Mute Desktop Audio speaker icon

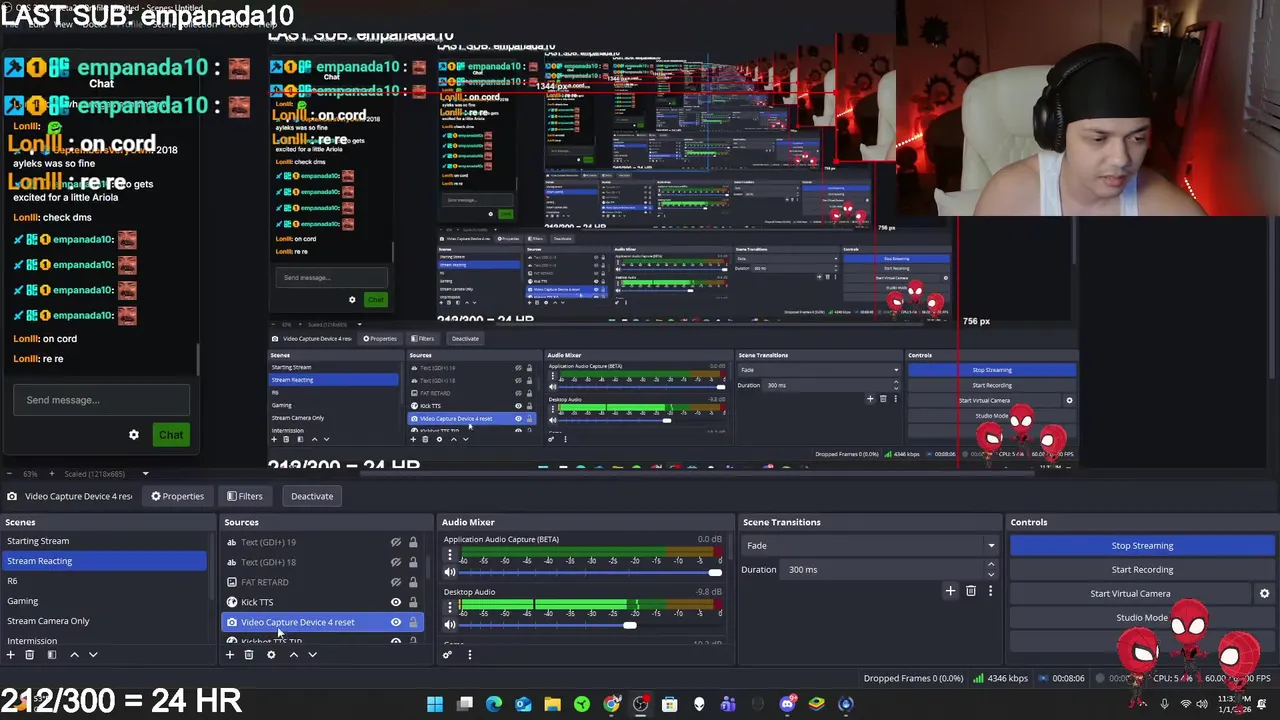point(450,625)
